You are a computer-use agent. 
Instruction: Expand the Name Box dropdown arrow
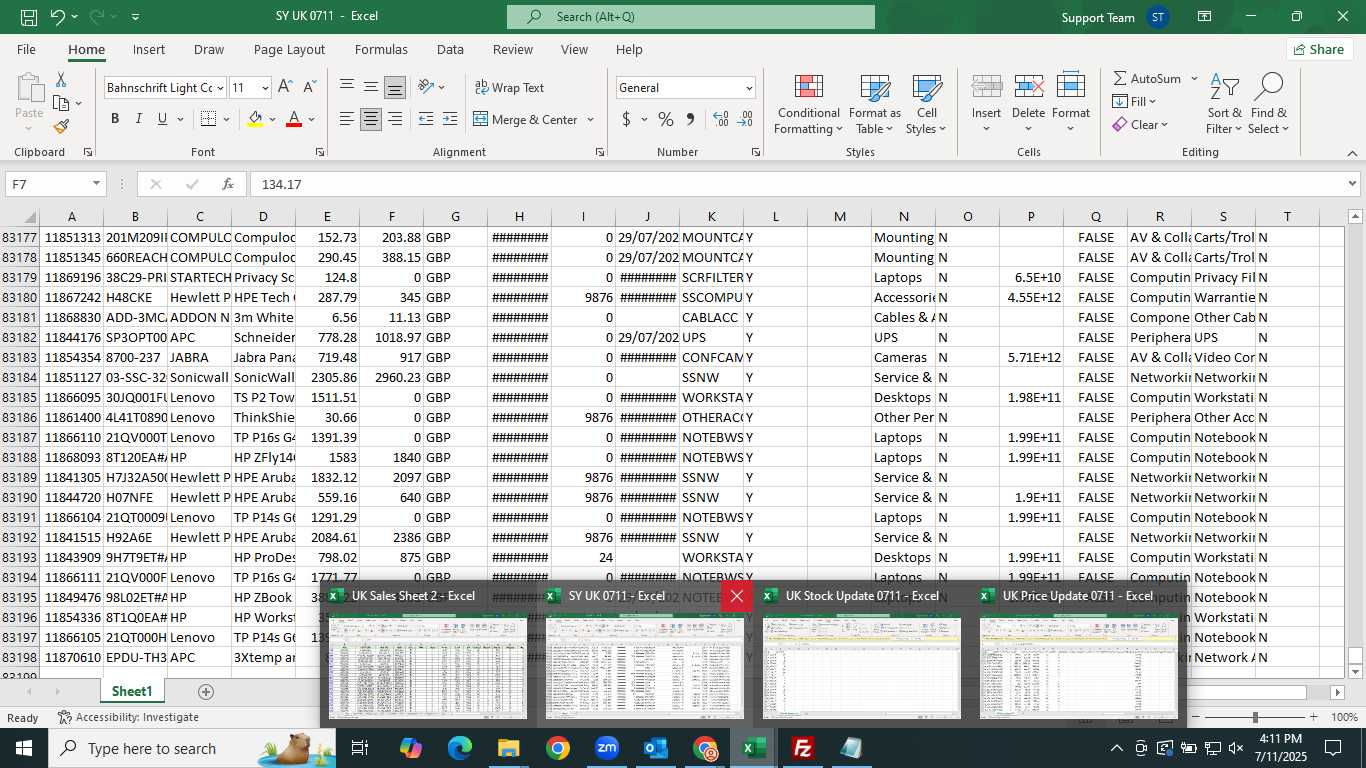click(x=96, y=184)
